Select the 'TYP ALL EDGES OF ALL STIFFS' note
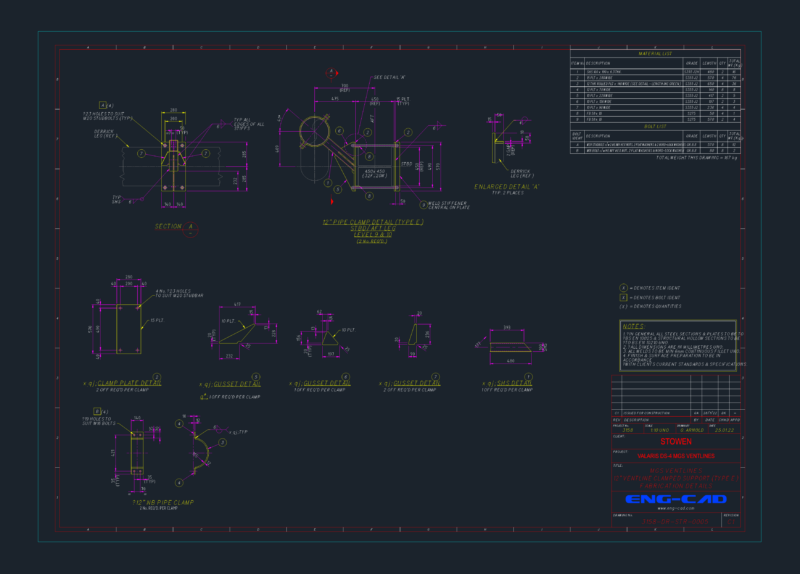The width and height of the screenshot is (800, 574). (249, 124)
